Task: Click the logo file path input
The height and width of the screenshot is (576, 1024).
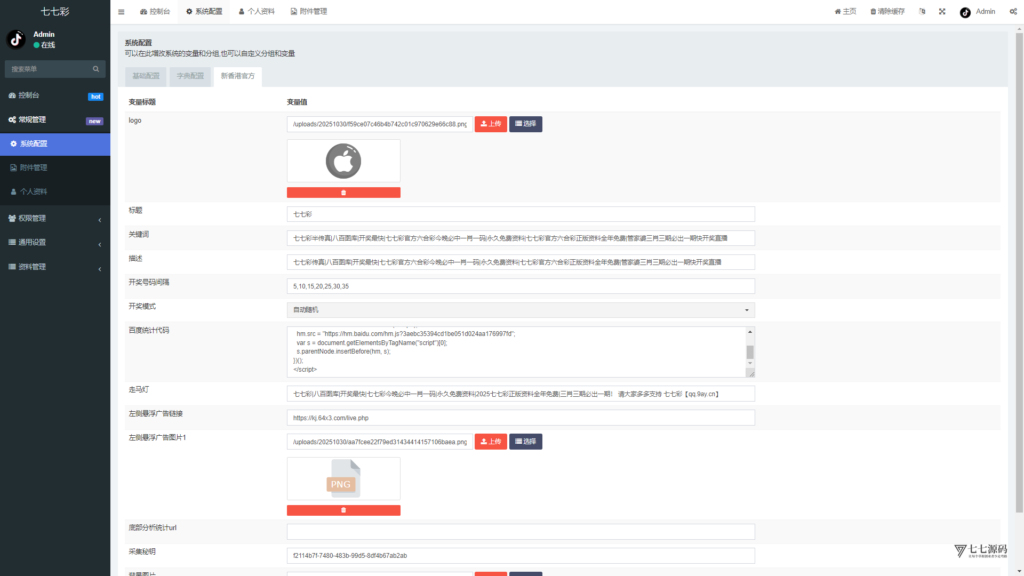Action: (379, 124)
